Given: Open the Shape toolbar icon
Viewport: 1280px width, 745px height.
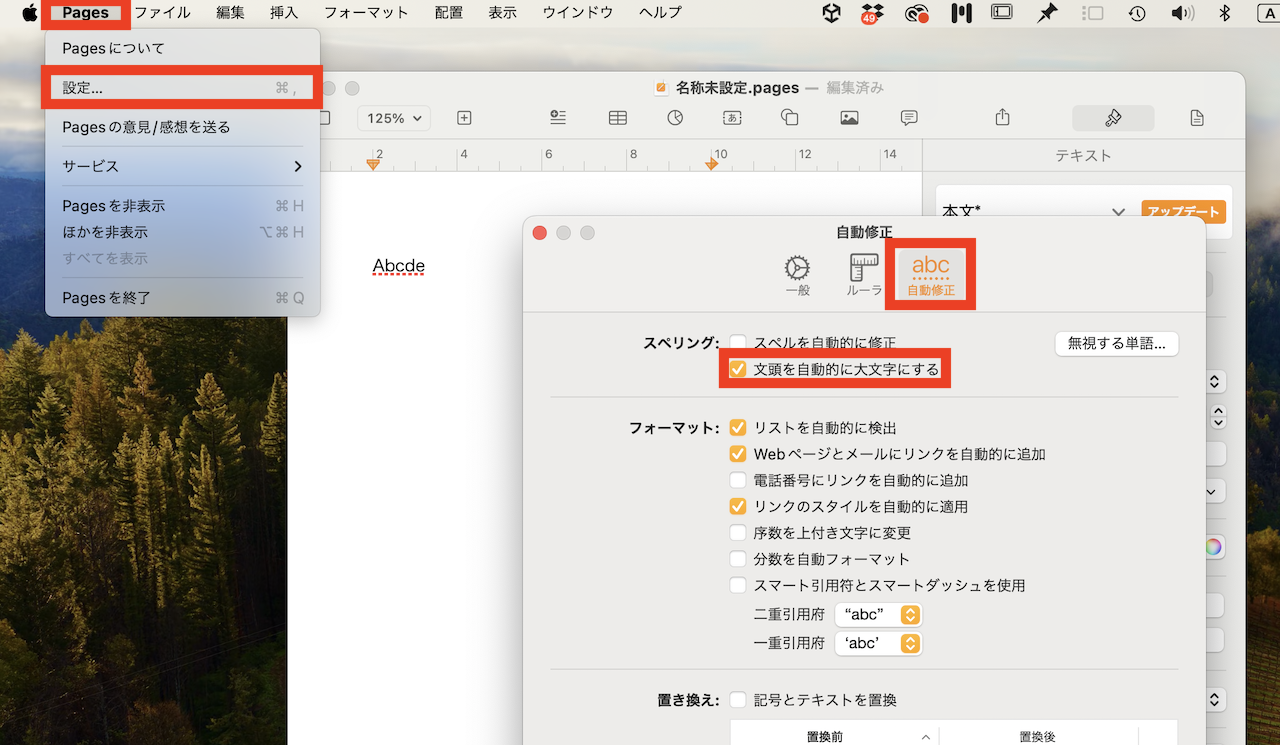Looking at the screenshot, I should pyautogui.click(x=789, y=118).
